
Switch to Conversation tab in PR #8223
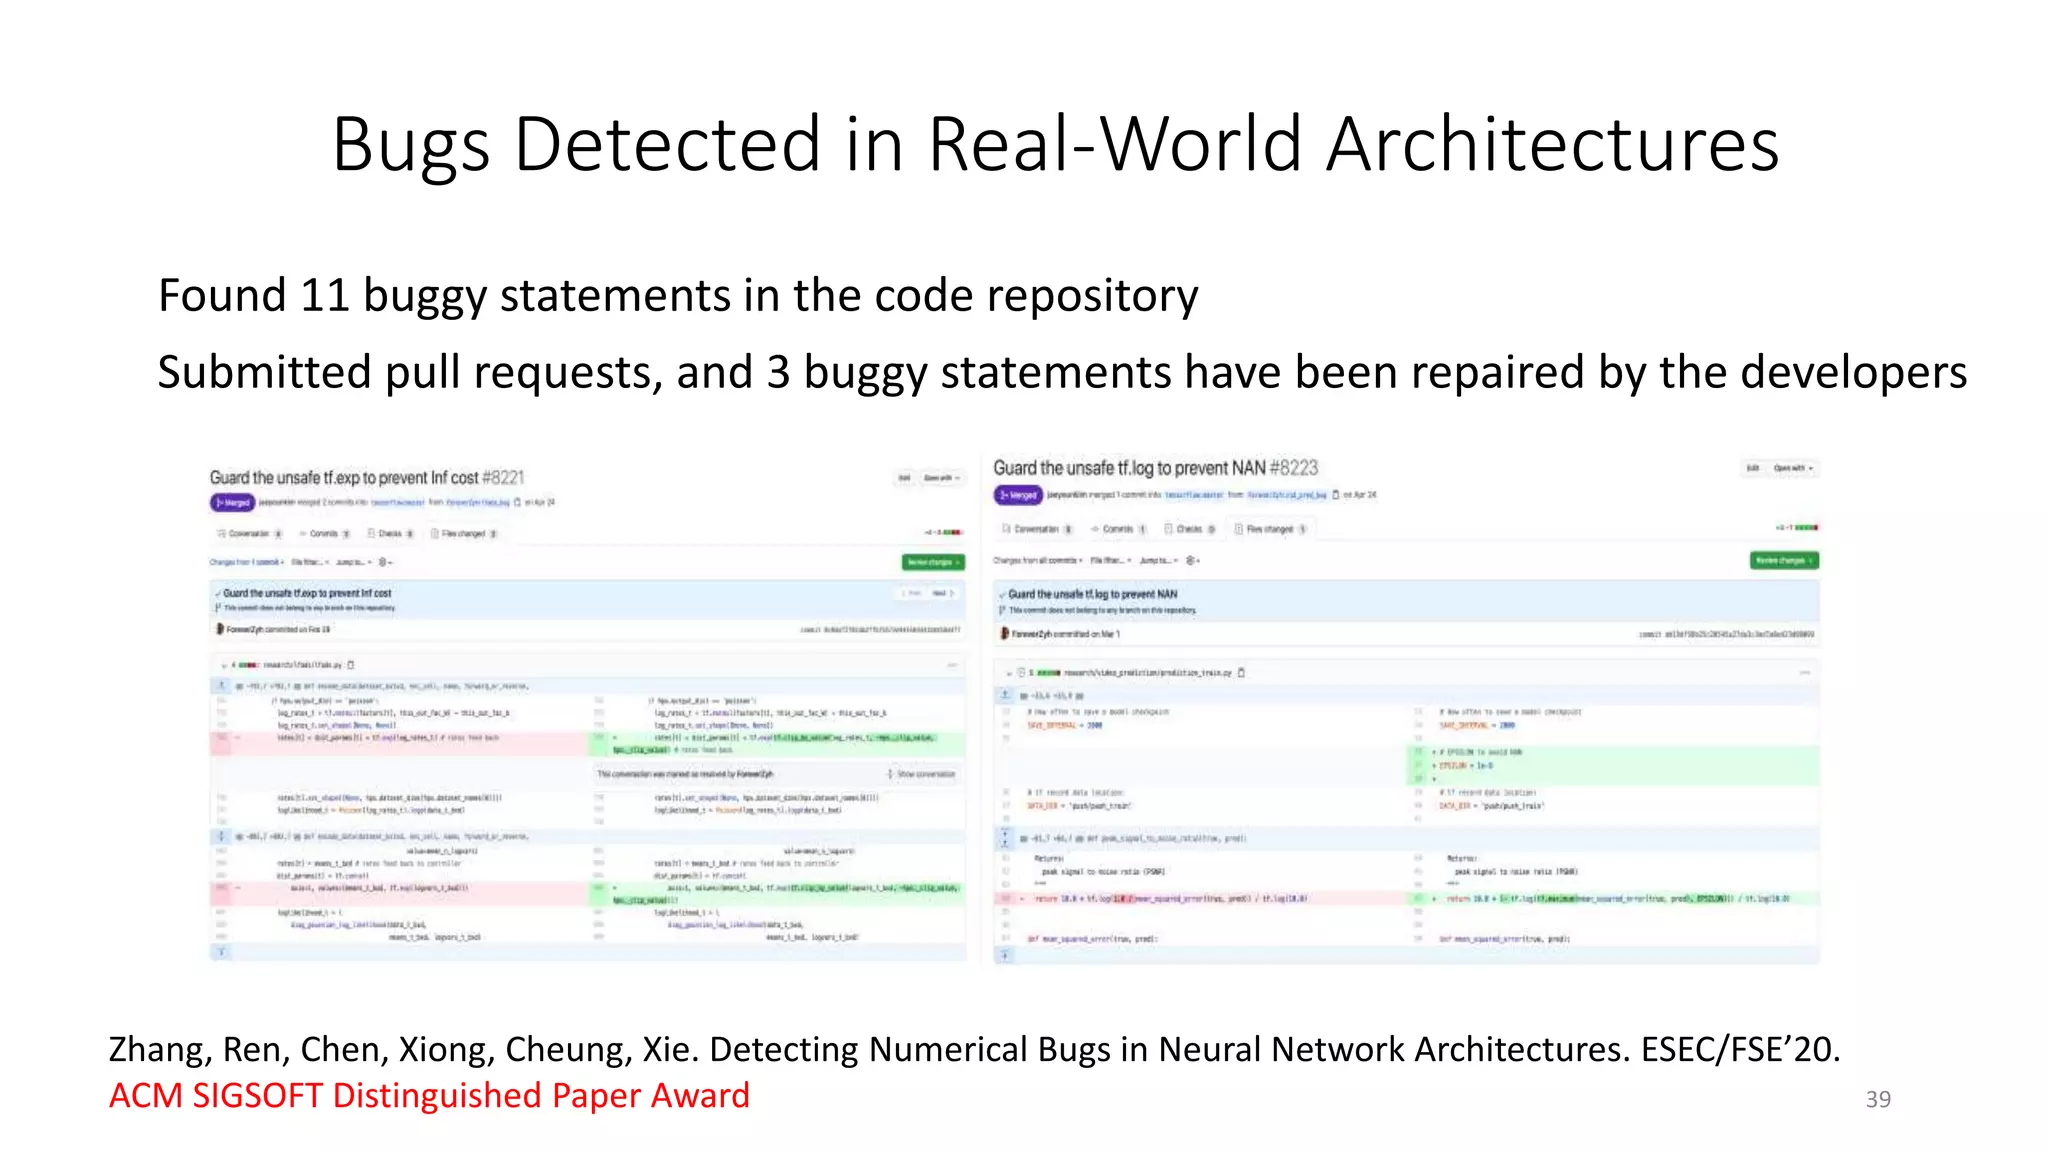coord(1037,528)
